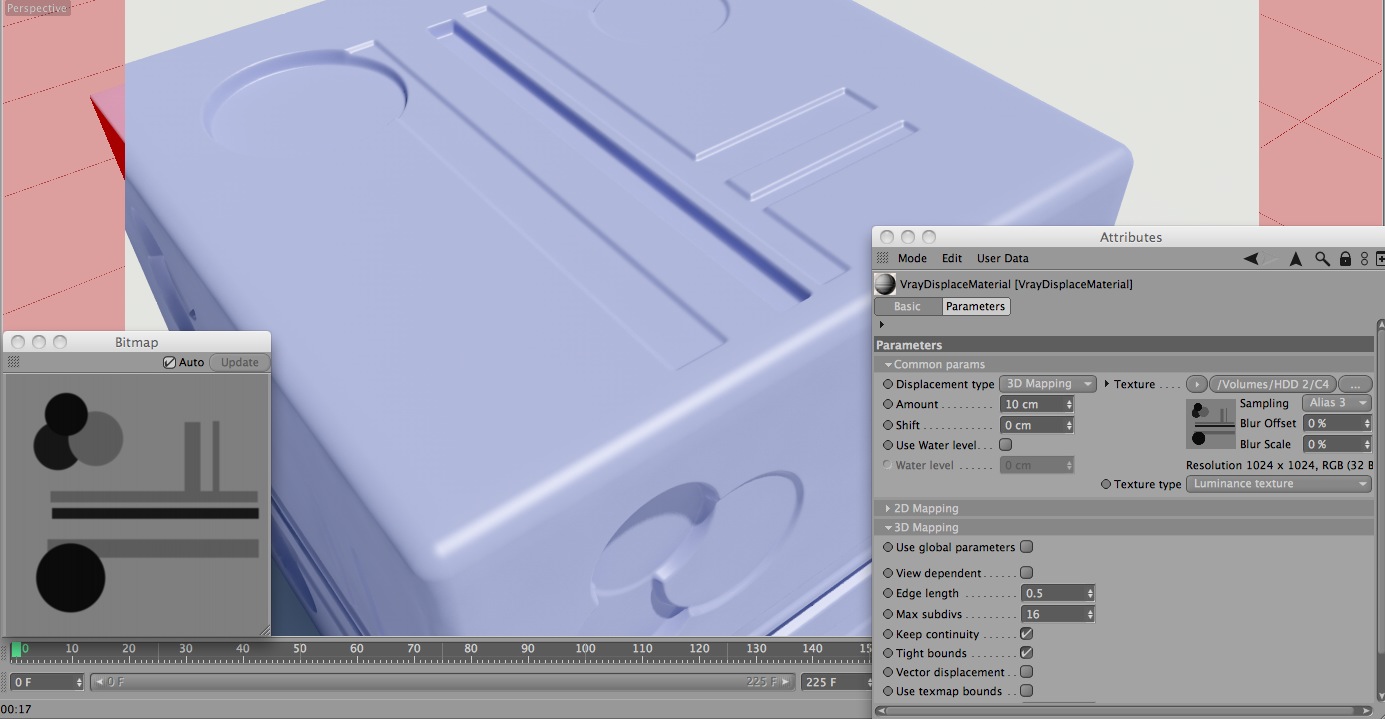
Task: Enable Use Water level checkbox
Action: pyautogui.click(x=1006, y=445)
